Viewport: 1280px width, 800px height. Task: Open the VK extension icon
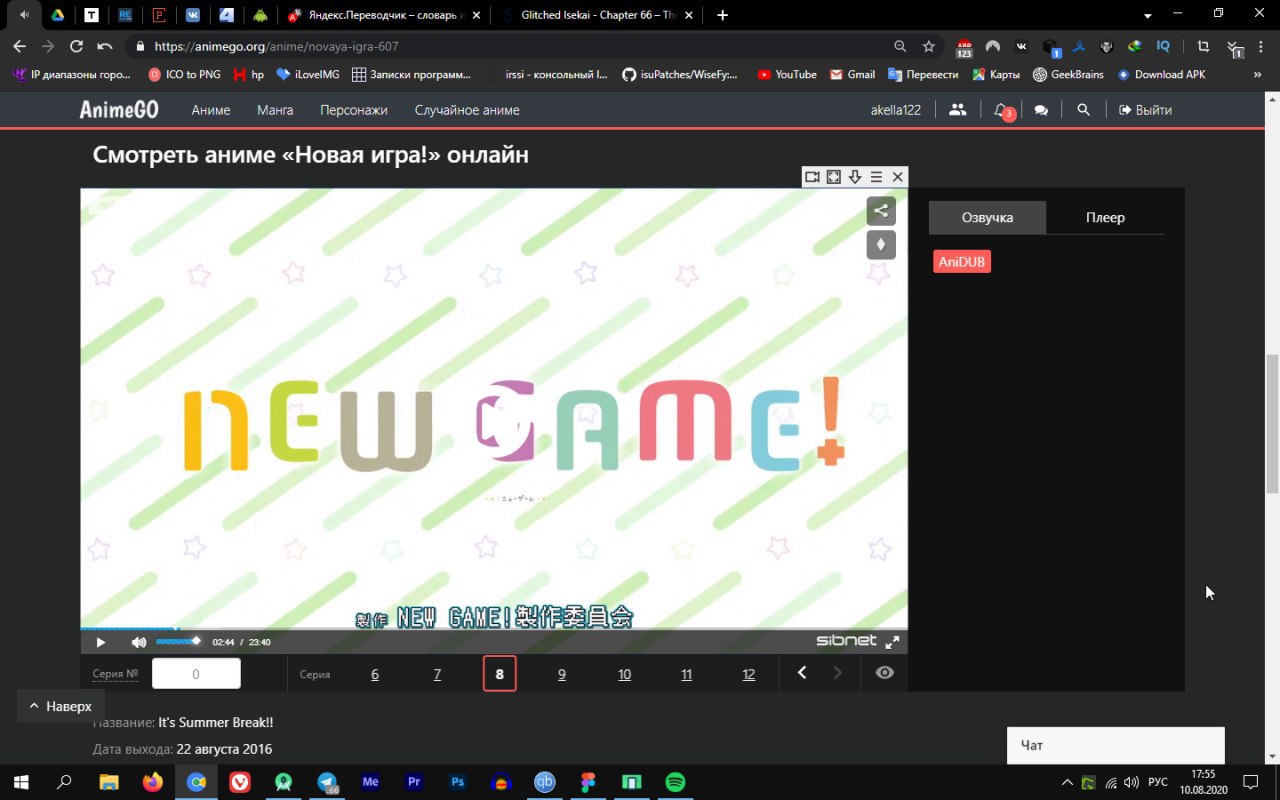[1021, 46]
